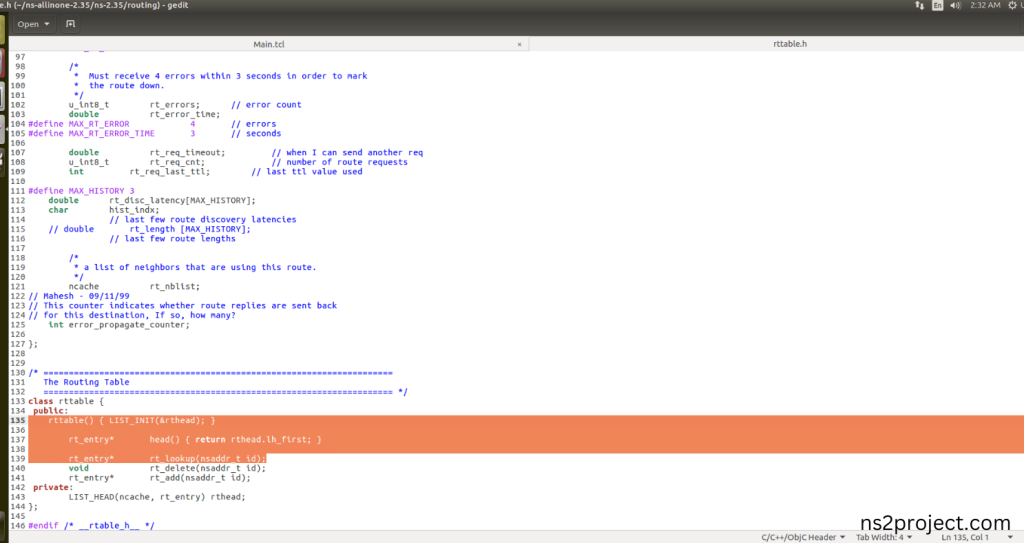The image size is (1024, 543).
Task: Open the system settings gear menu
Action: click(x=1013, y=5)
